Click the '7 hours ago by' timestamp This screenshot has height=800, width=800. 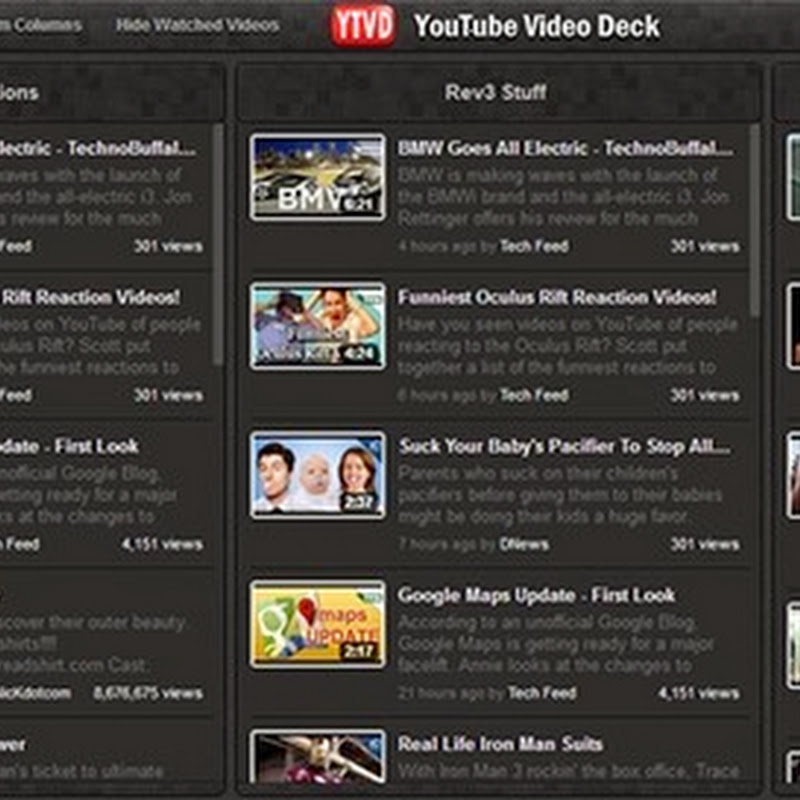coord(447,544)
